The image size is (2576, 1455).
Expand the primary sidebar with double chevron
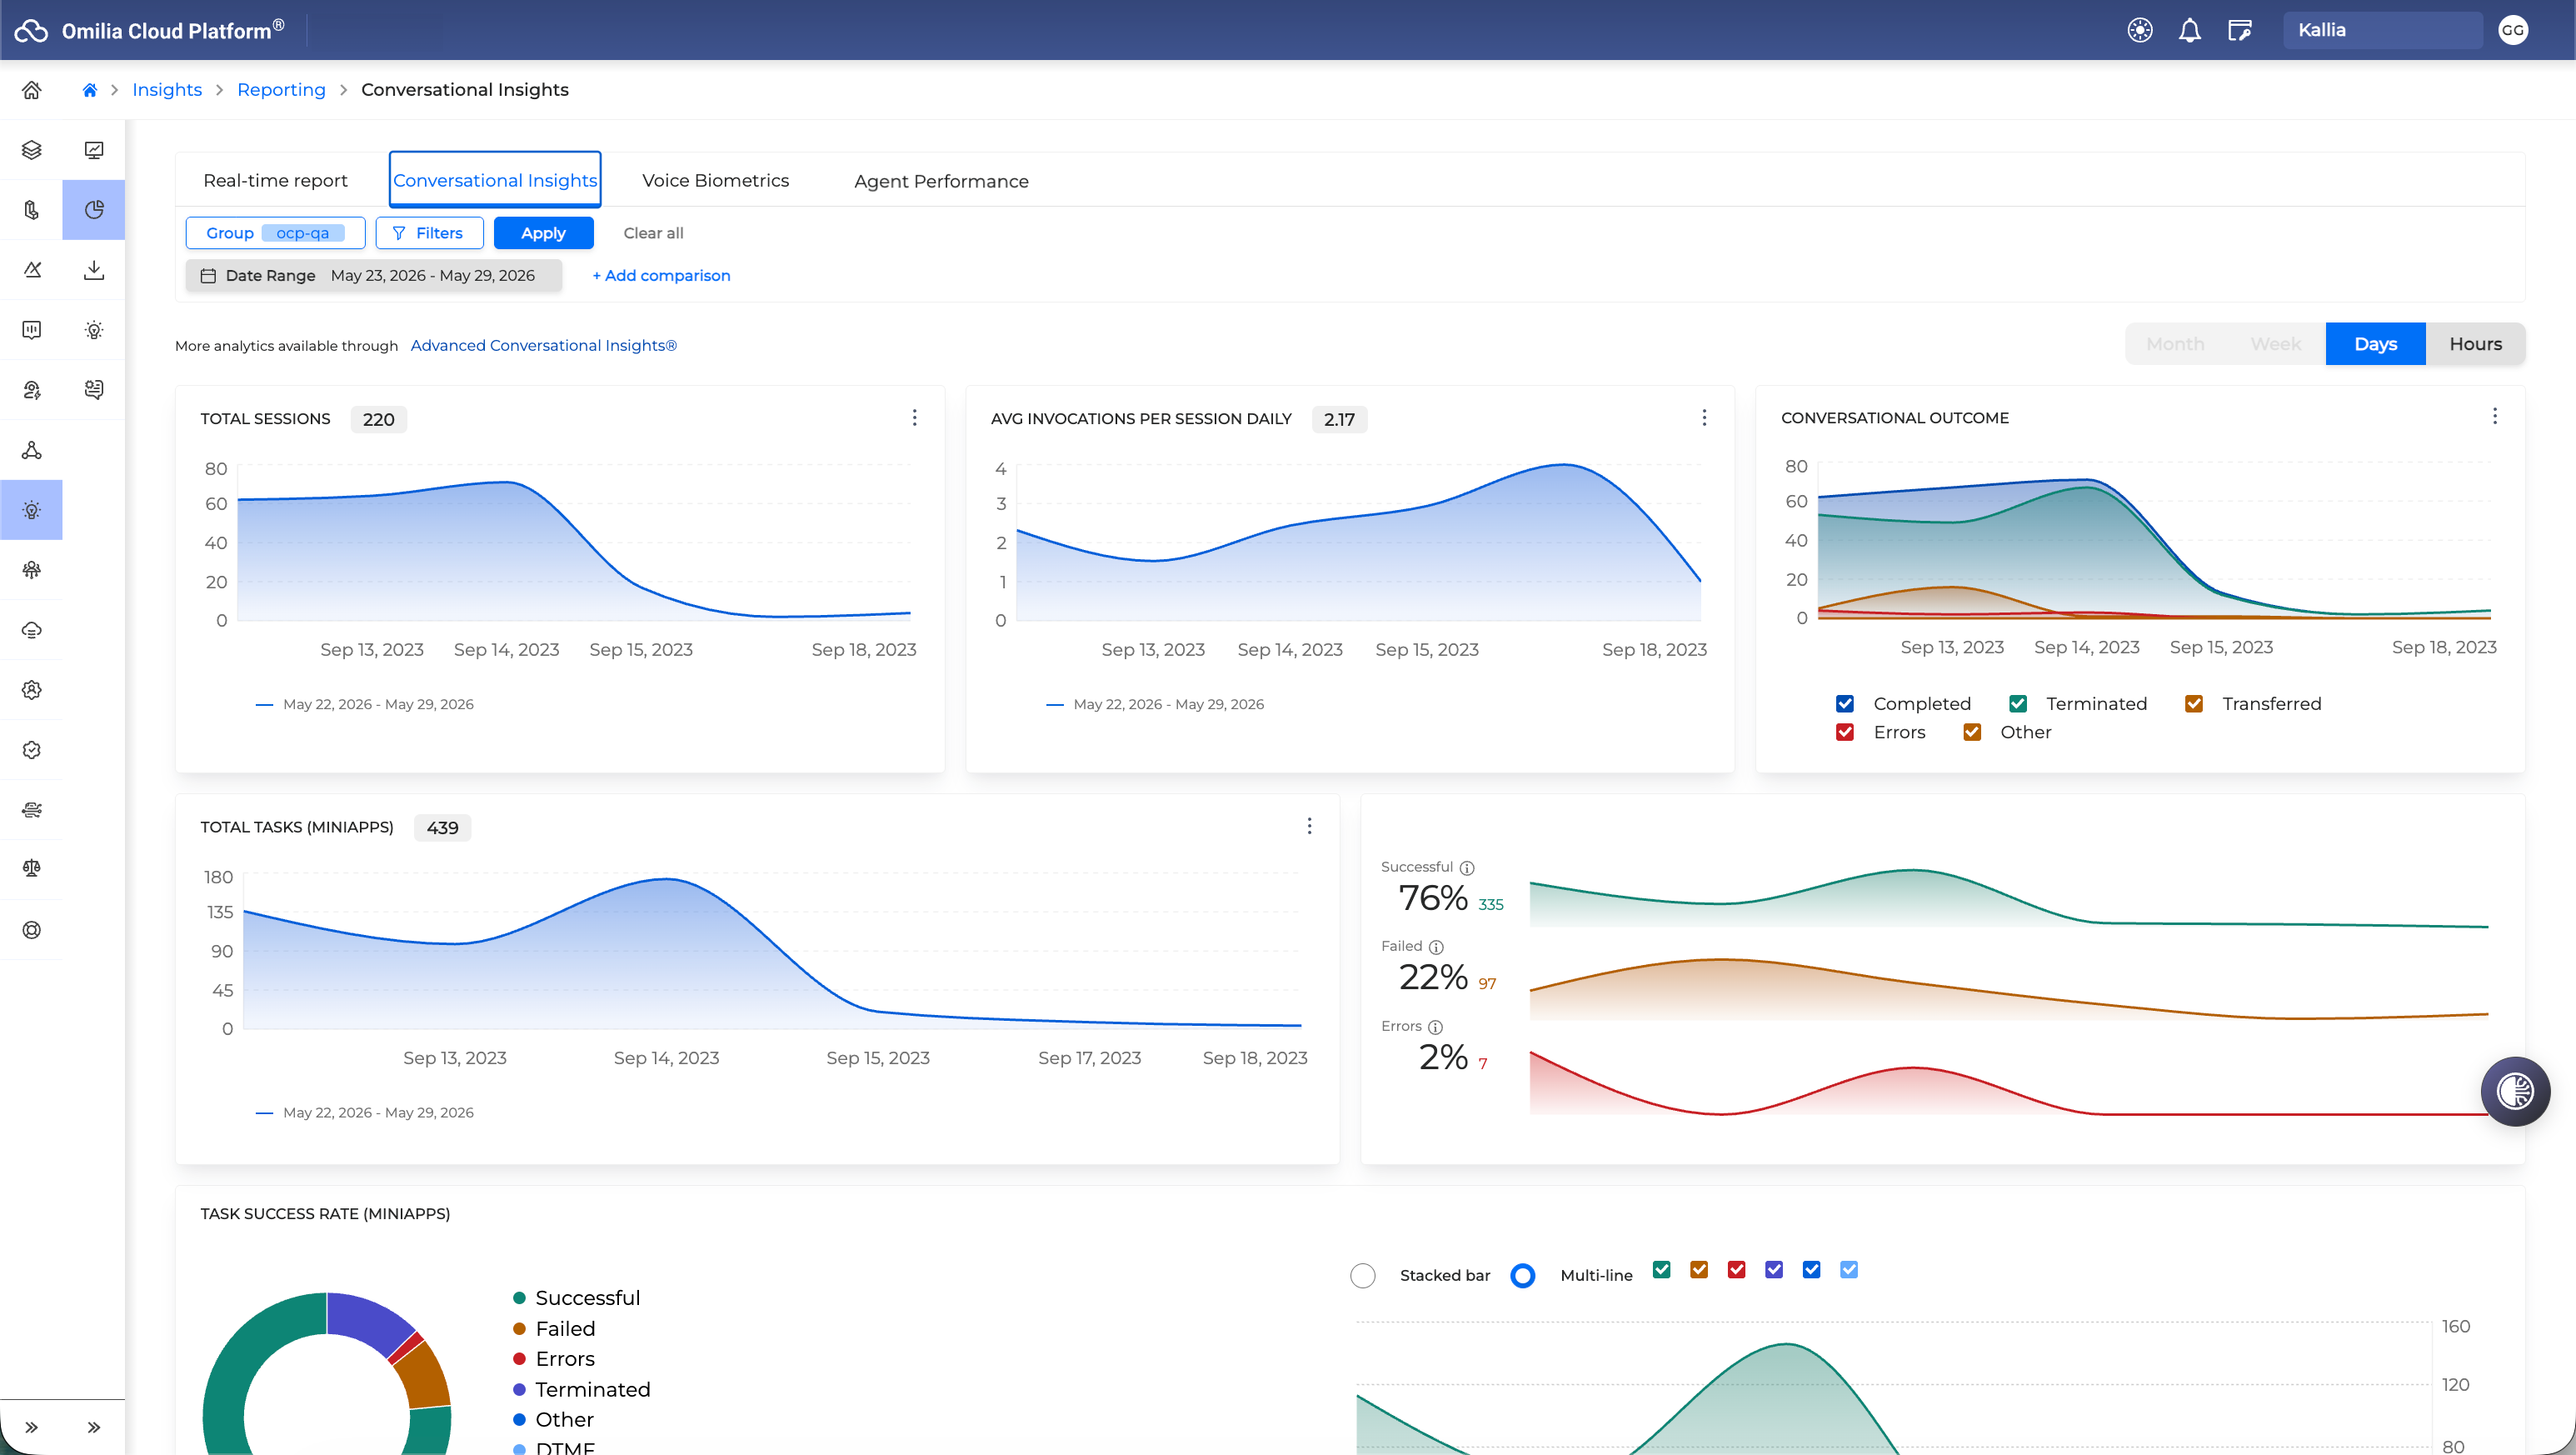(x=32, y=1427)
